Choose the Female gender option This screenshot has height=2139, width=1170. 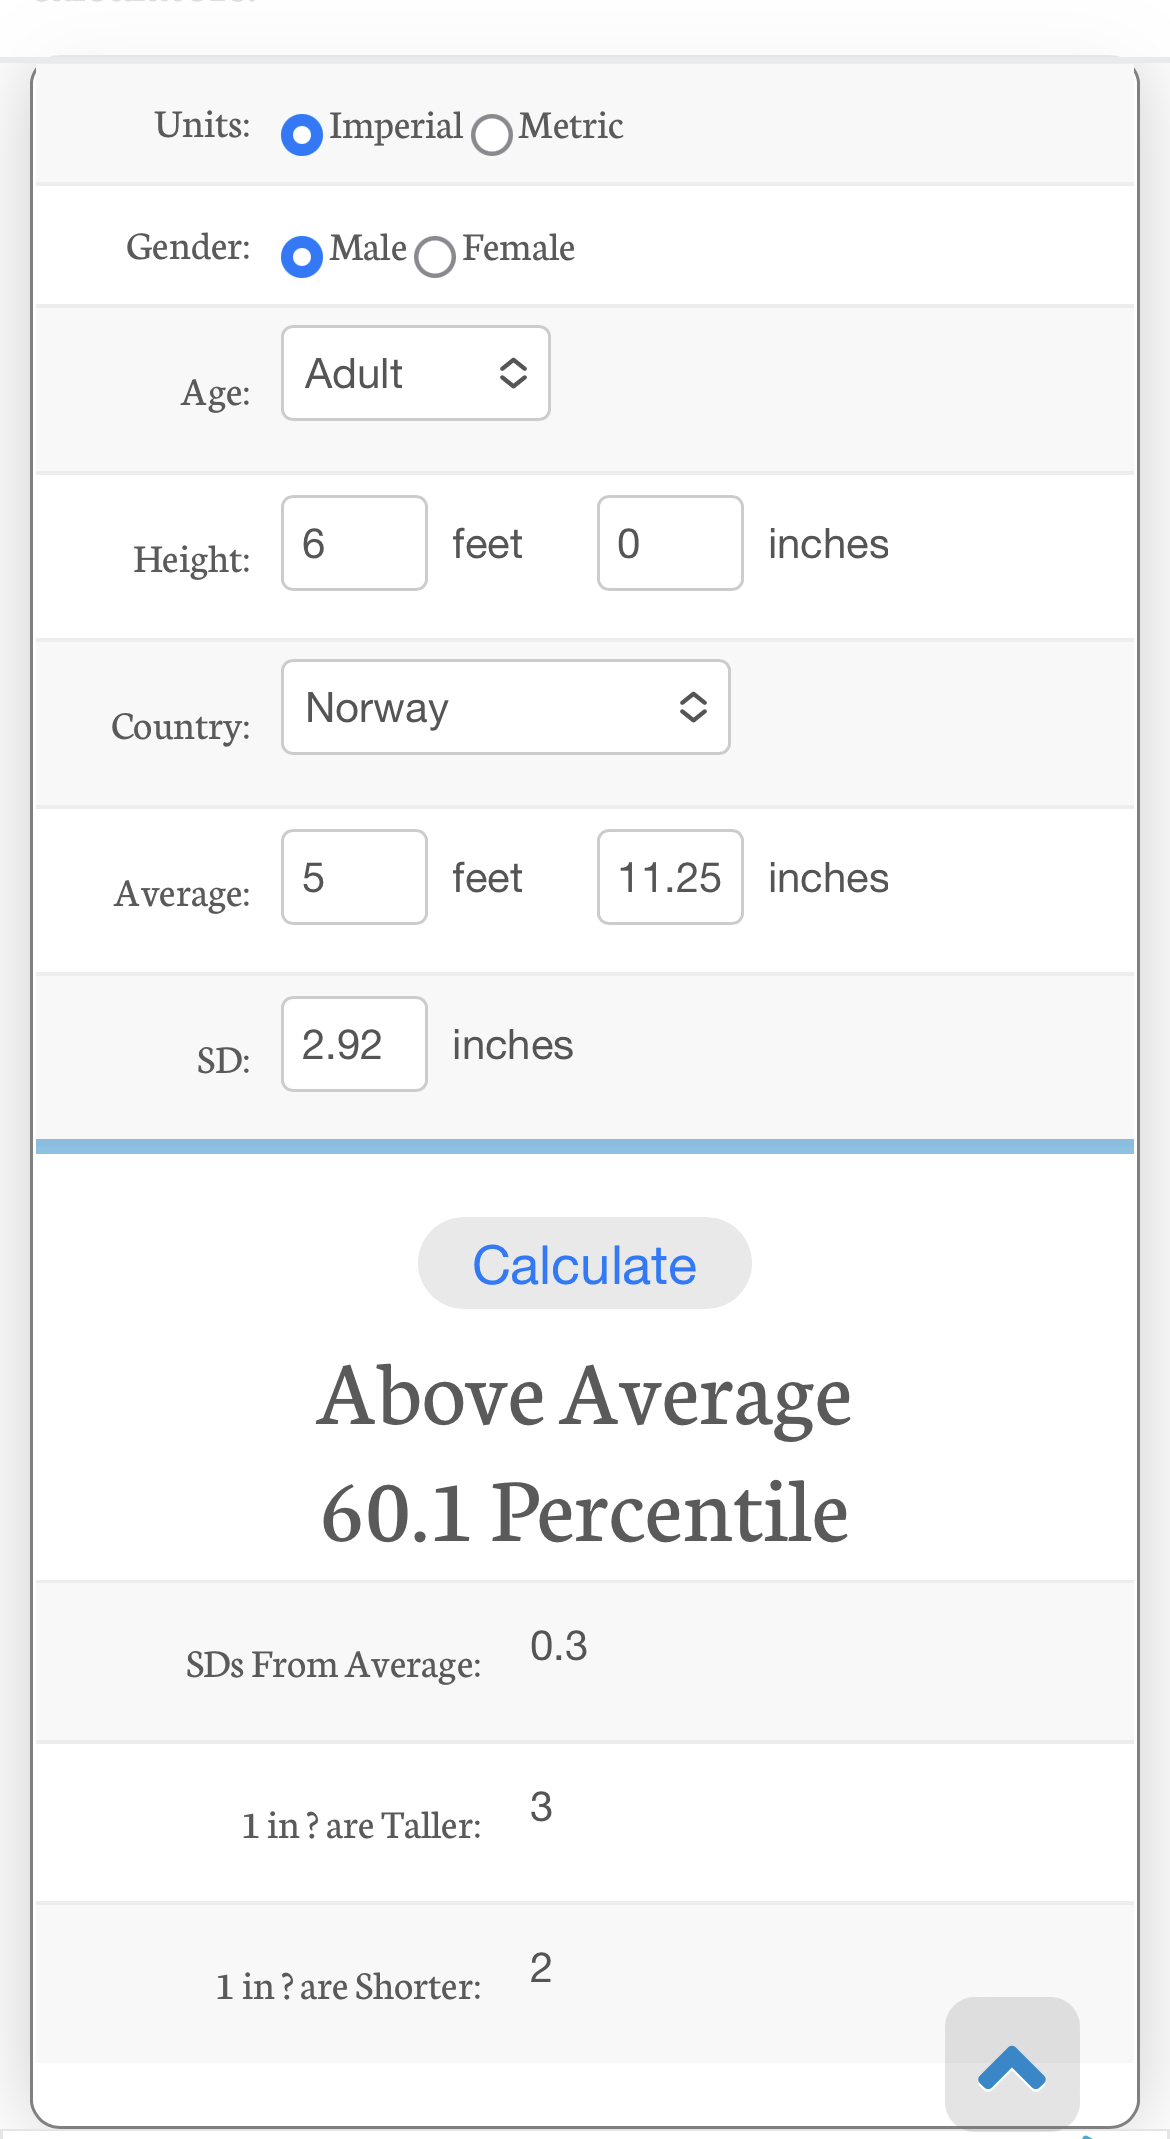tap(435, 256)
